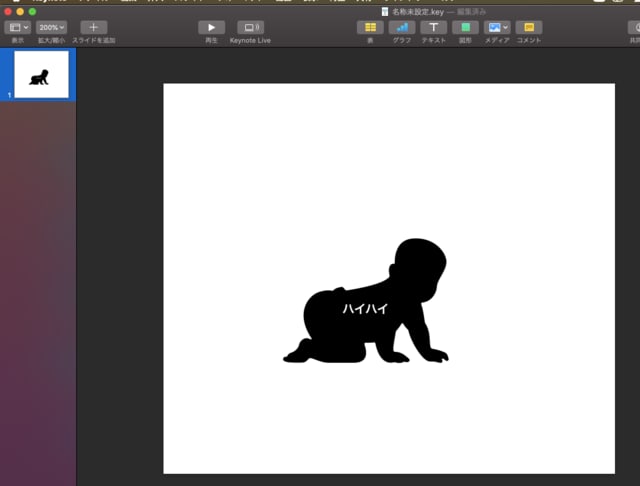
Task: Open the グラフ chart icon
Action: tap(402, 27)
